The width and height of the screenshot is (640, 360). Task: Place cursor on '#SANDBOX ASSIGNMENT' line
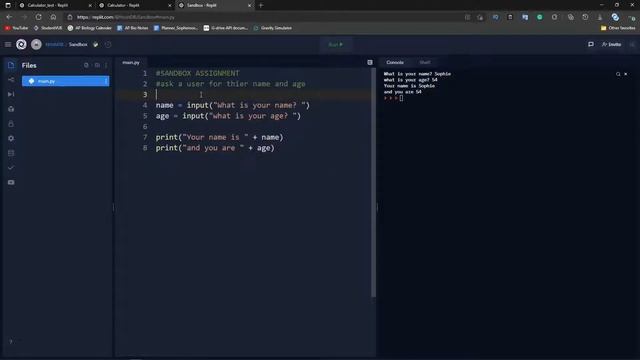point(198,73)
